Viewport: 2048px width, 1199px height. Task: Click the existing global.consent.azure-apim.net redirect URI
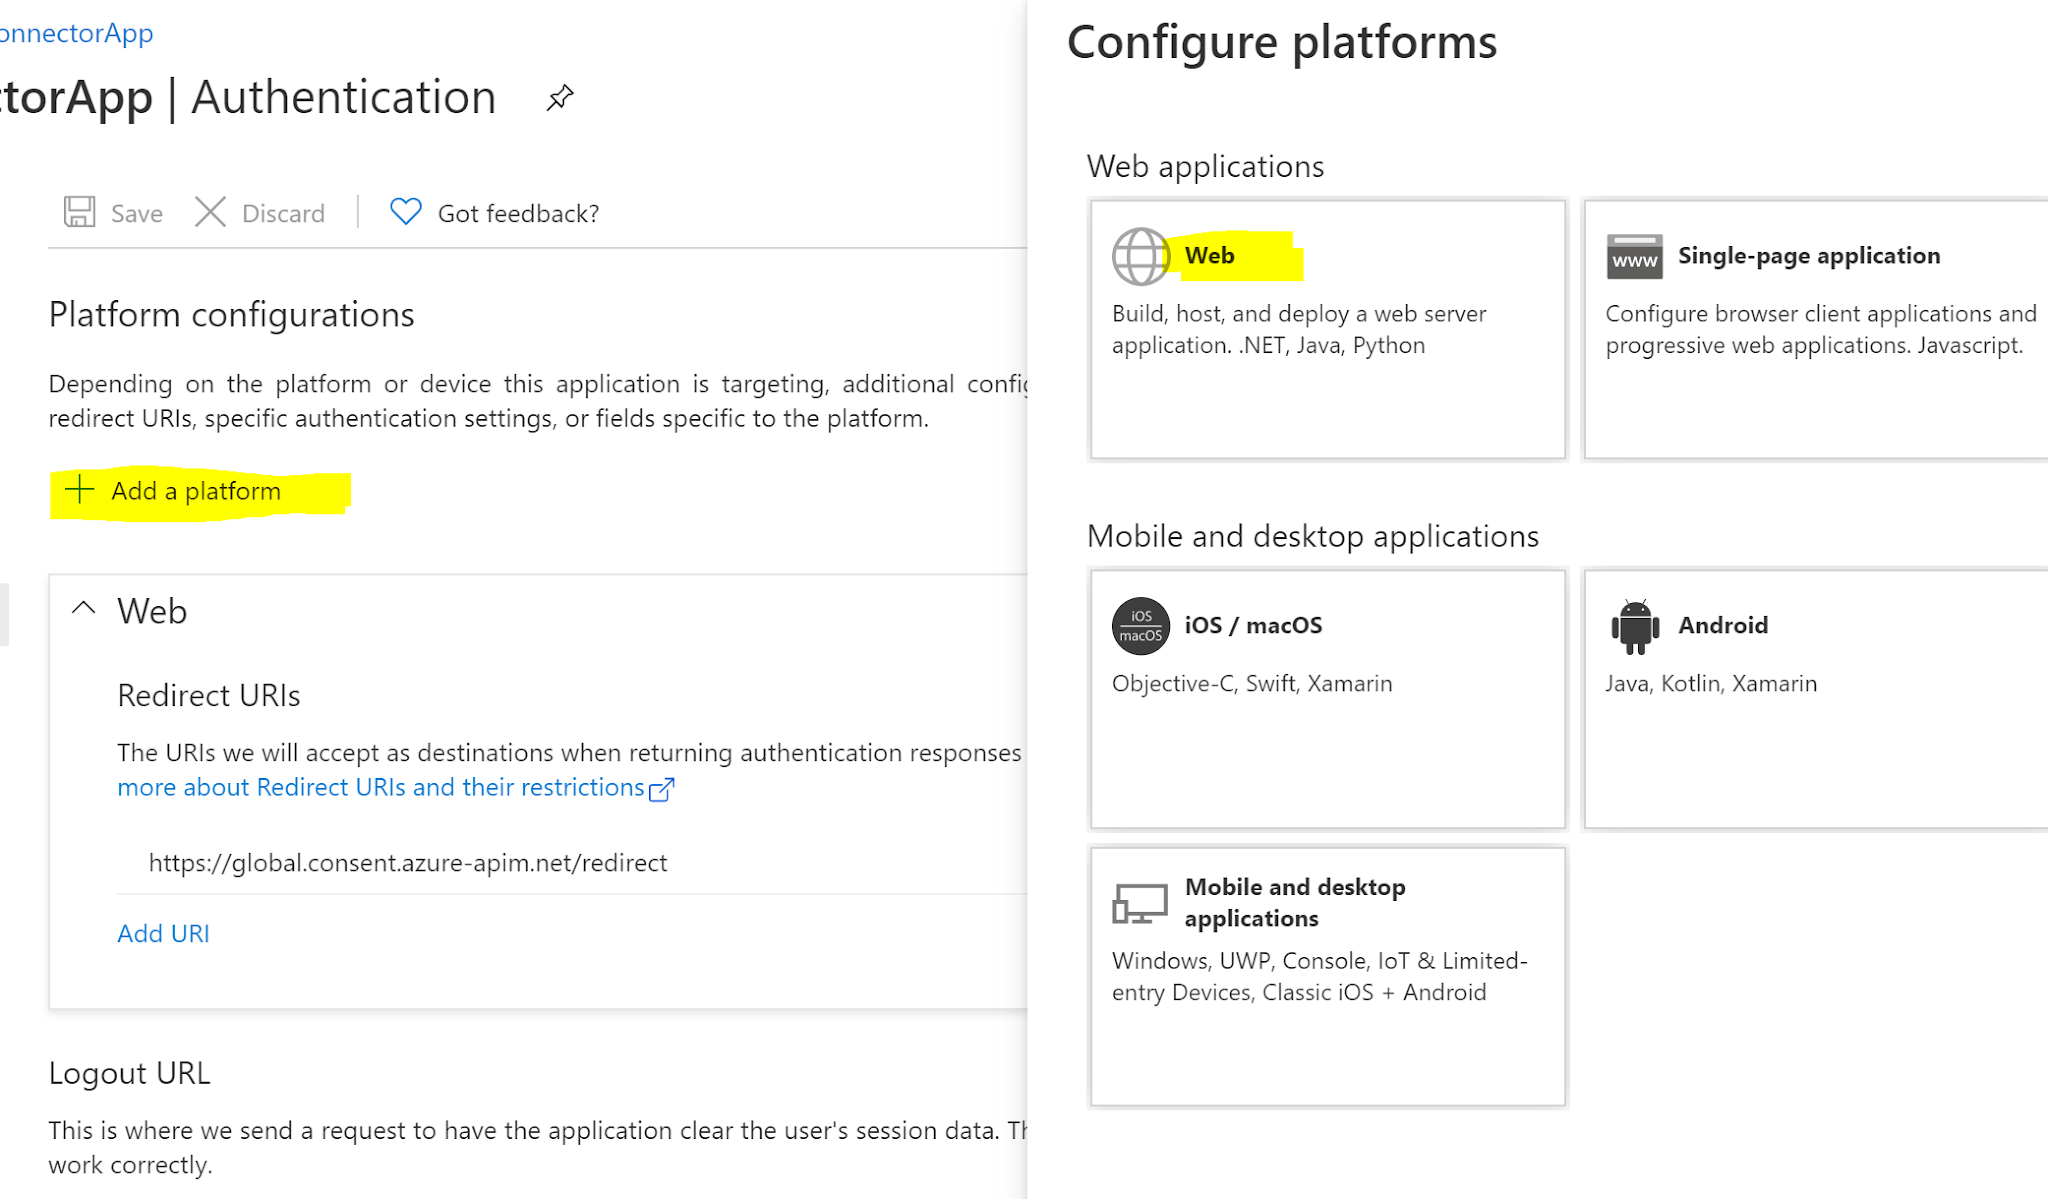coord(408,862)
